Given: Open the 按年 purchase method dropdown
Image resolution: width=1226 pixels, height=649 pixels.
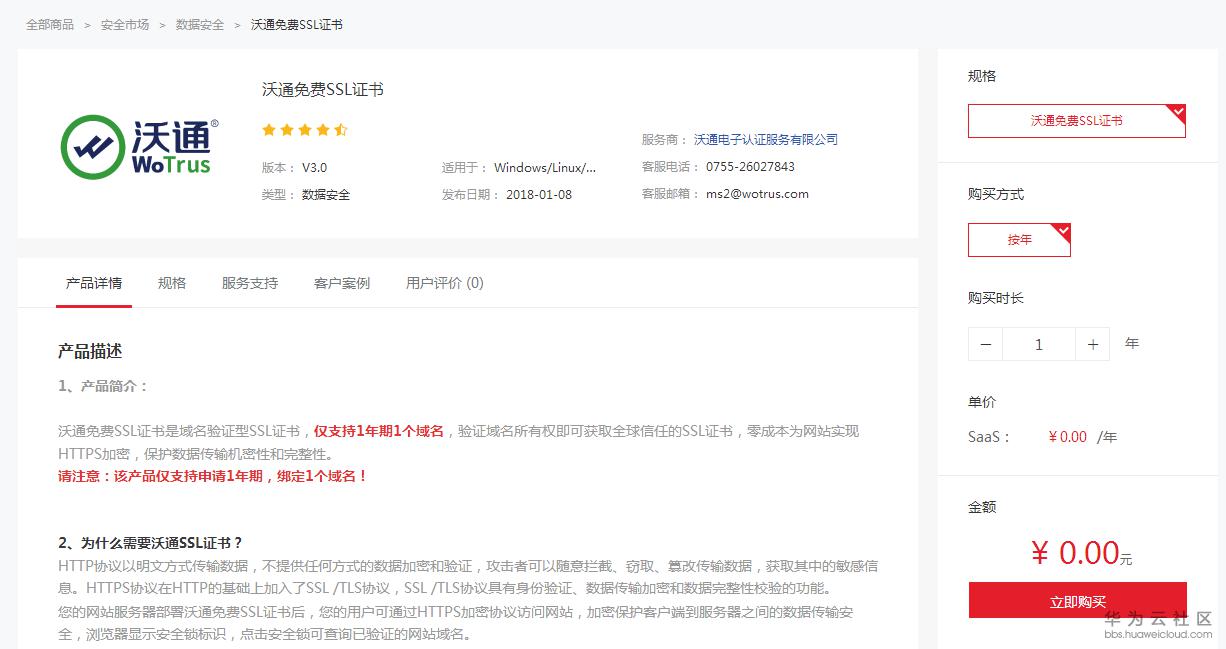Looking at the screenshot, I should pos(1019,239).
